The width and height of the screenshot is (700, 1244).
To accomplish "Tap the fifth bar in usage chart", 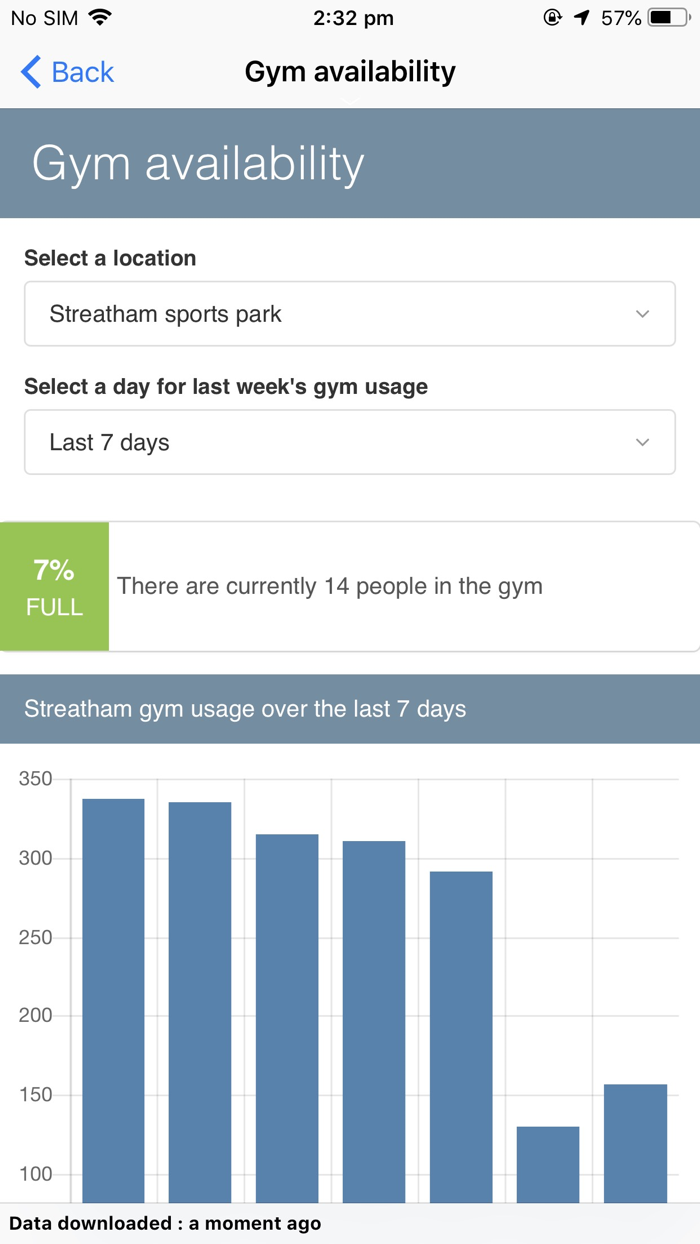I will (x=461, y=1040).
